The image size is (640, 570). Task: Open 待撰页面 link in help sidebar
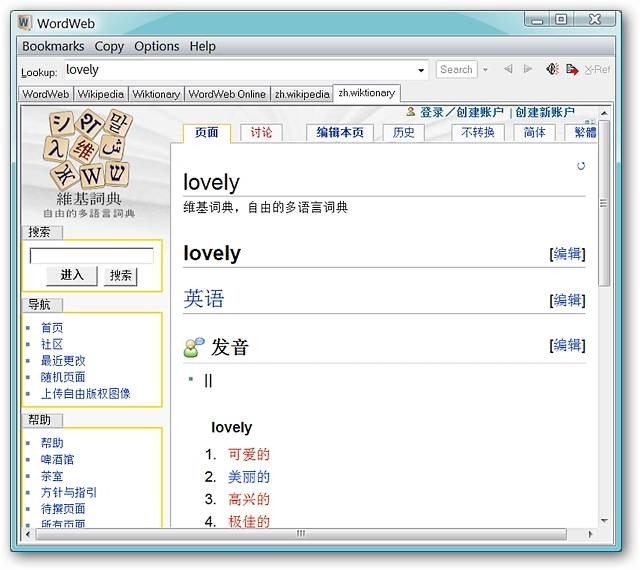(x=63, y=509)
